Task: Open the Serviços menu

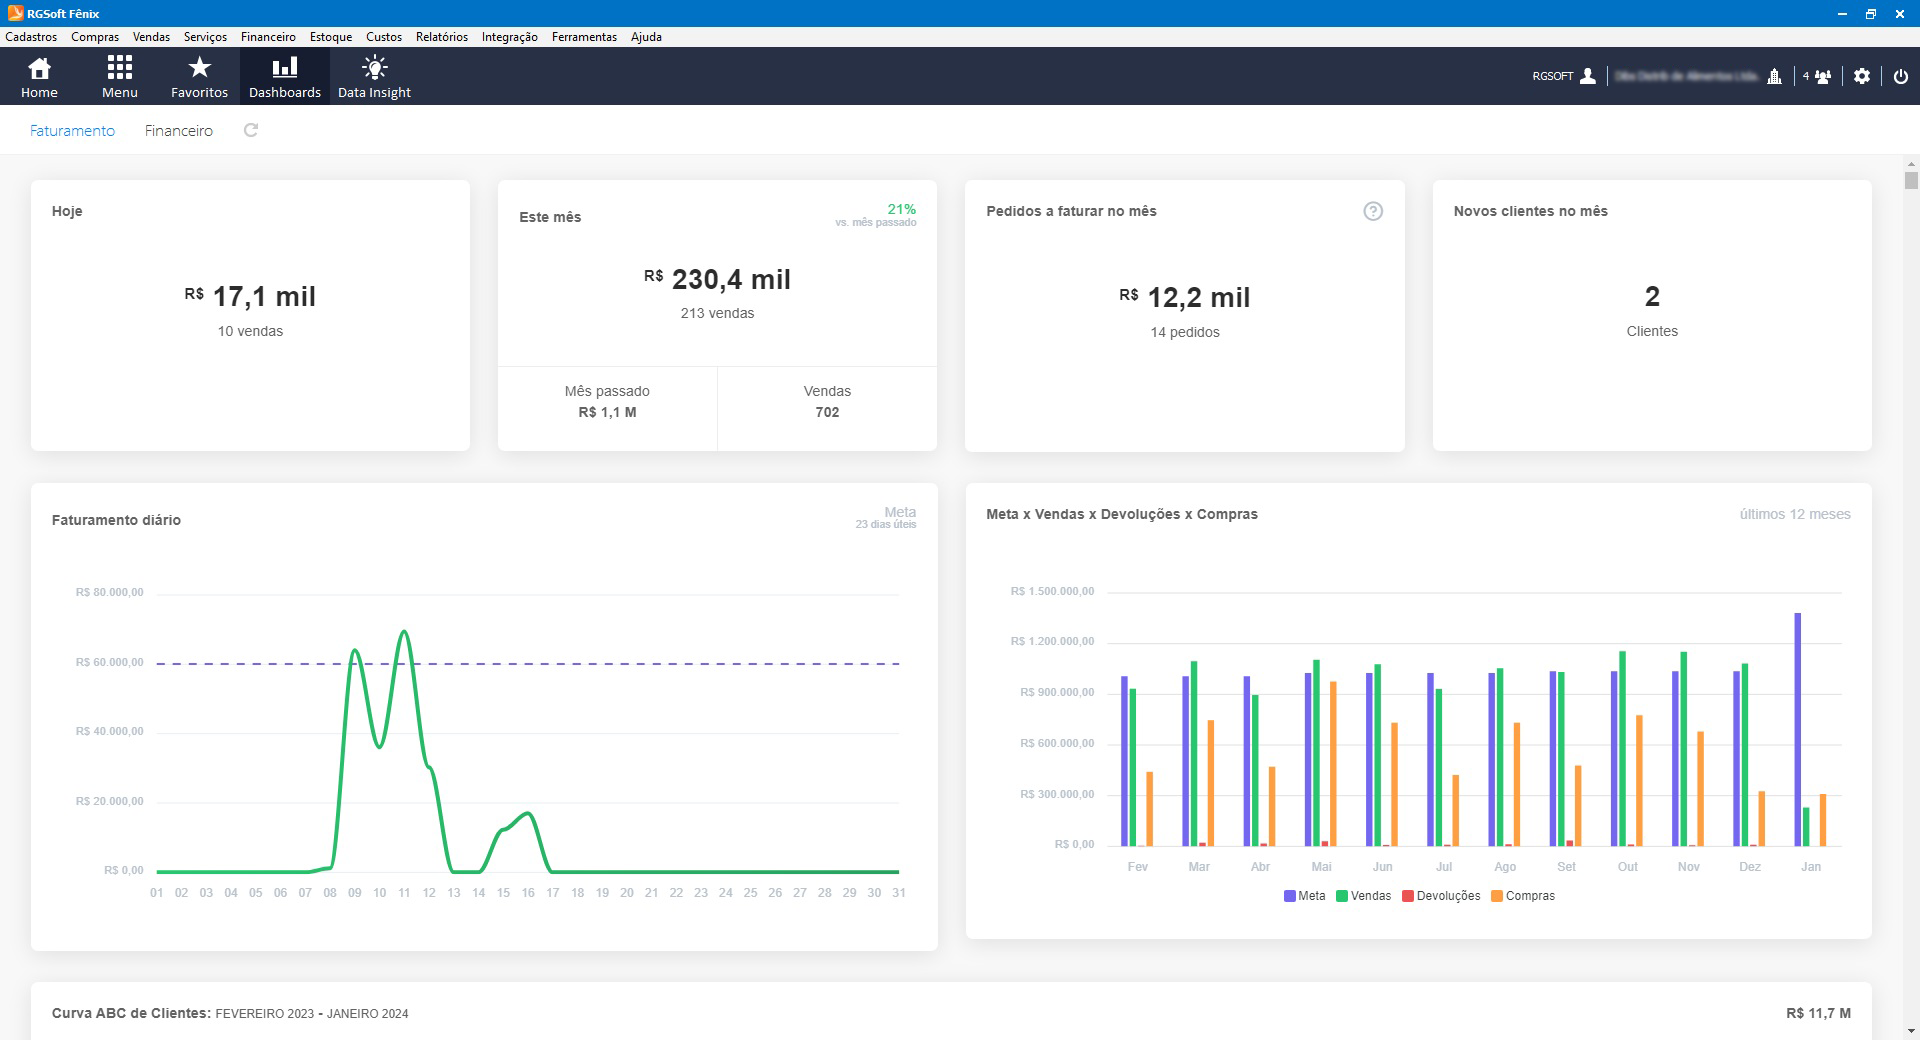Action: pyautogui.click(x=205, y=37)
